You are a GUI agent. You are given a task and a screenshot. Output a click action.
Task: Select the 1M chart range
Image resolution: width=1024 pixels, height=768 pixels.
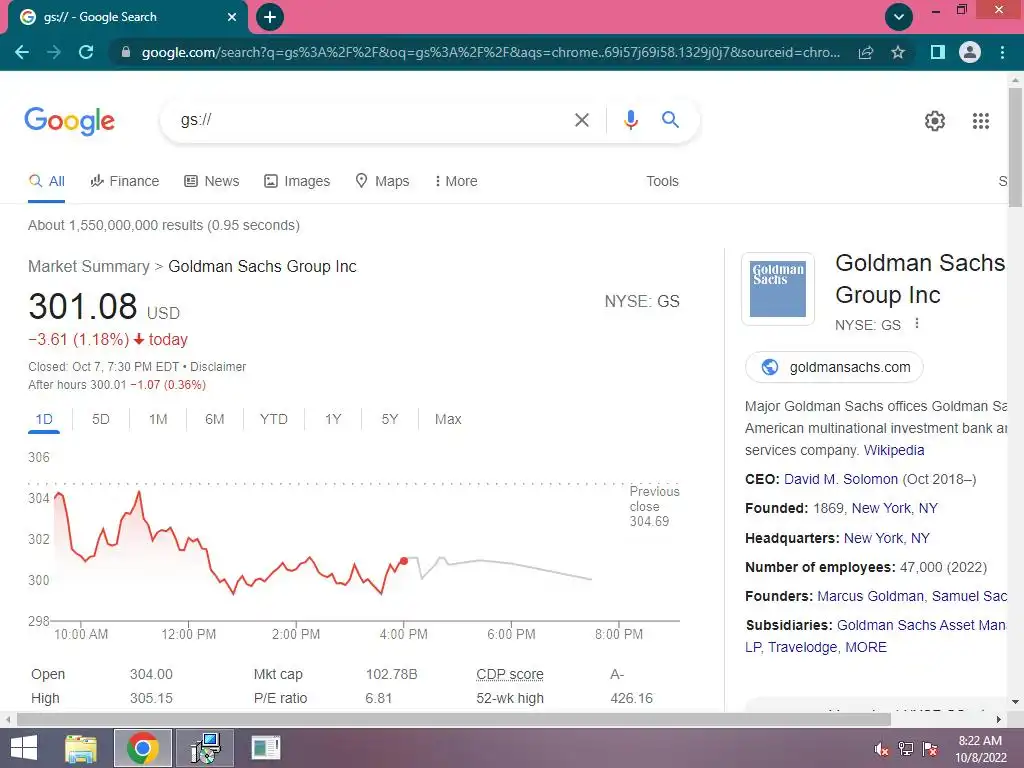[158, 419]
